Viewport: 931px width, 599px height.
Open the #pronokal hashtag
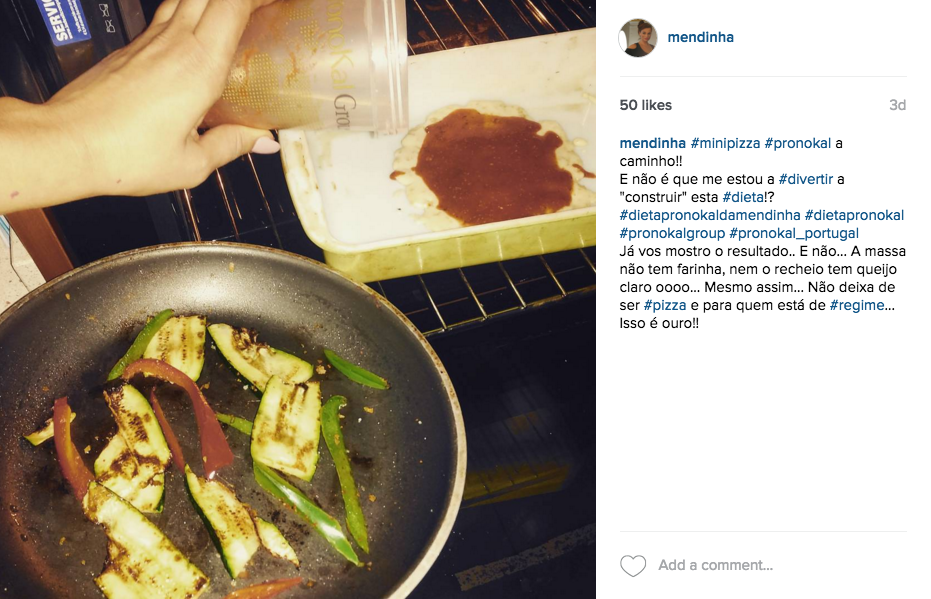(797, 143)
